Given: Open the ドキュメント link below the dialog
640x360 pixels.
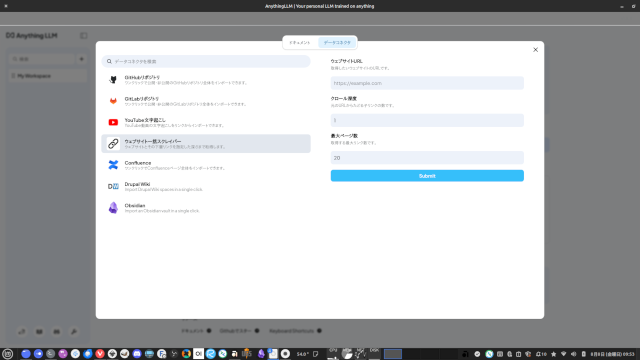Looking at the screenshot, I should (x=196, y=331).
